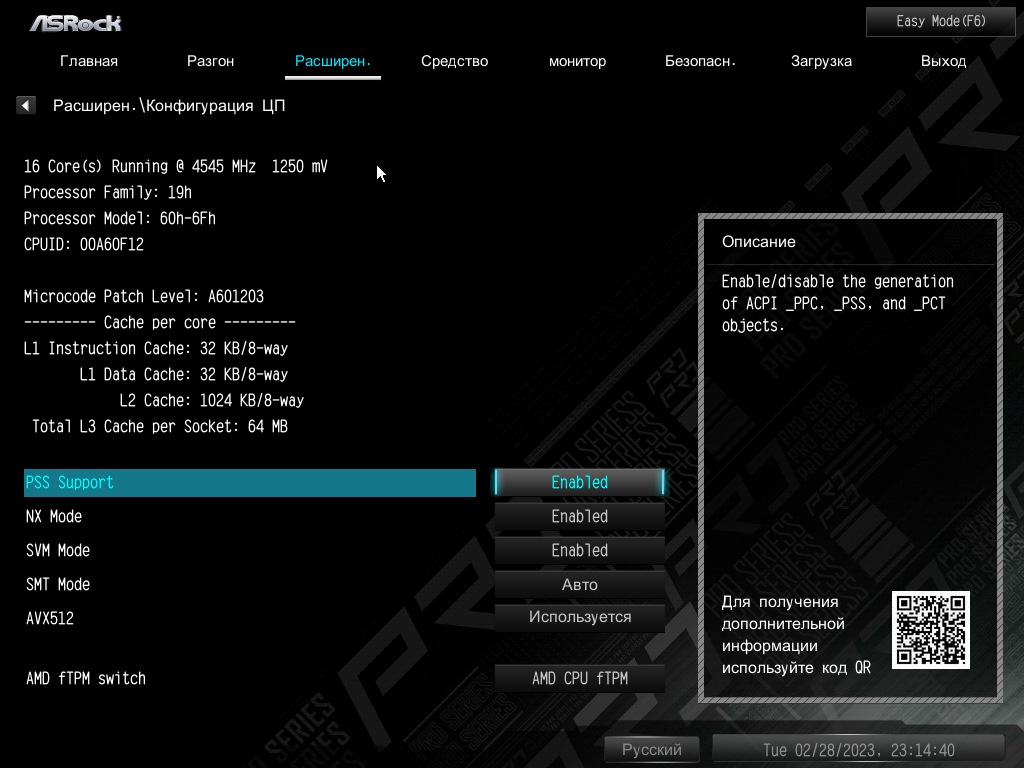Select the PSS Support row
Viewport: 1024px width, 768px height.
pyautogui.click(x=249, y=483)
